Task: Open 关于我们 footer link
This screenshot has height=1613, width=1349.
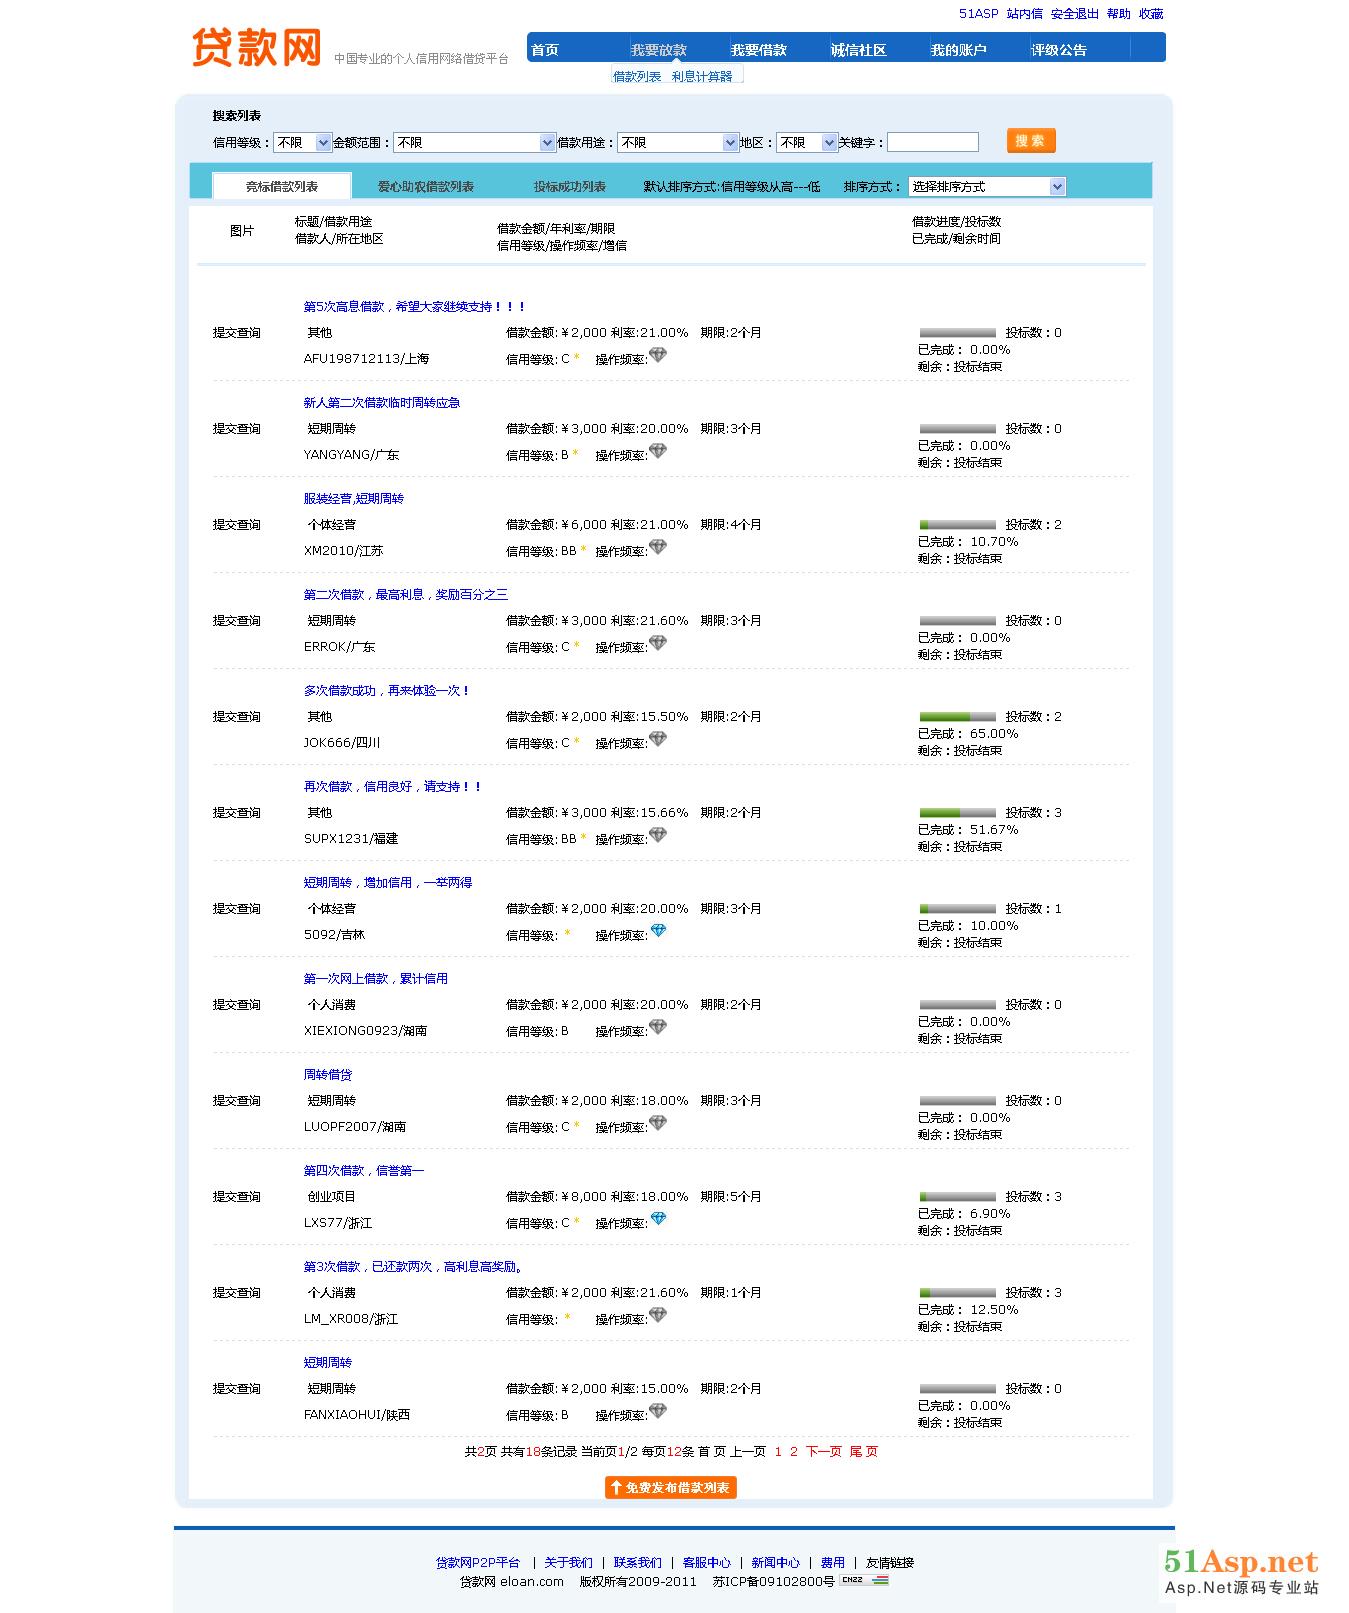Action: tap(569, 1563)
